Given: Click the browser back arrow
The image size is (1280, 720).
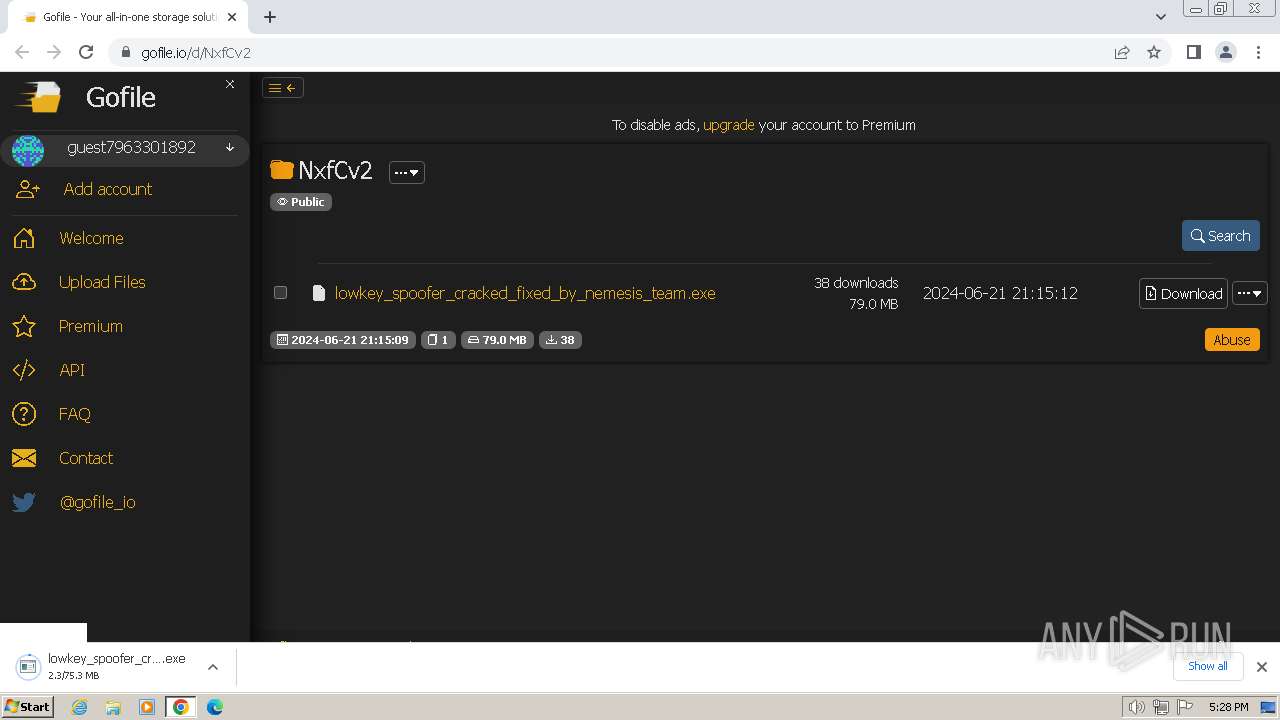Looking at the screenshot, I should coord(22,52).
